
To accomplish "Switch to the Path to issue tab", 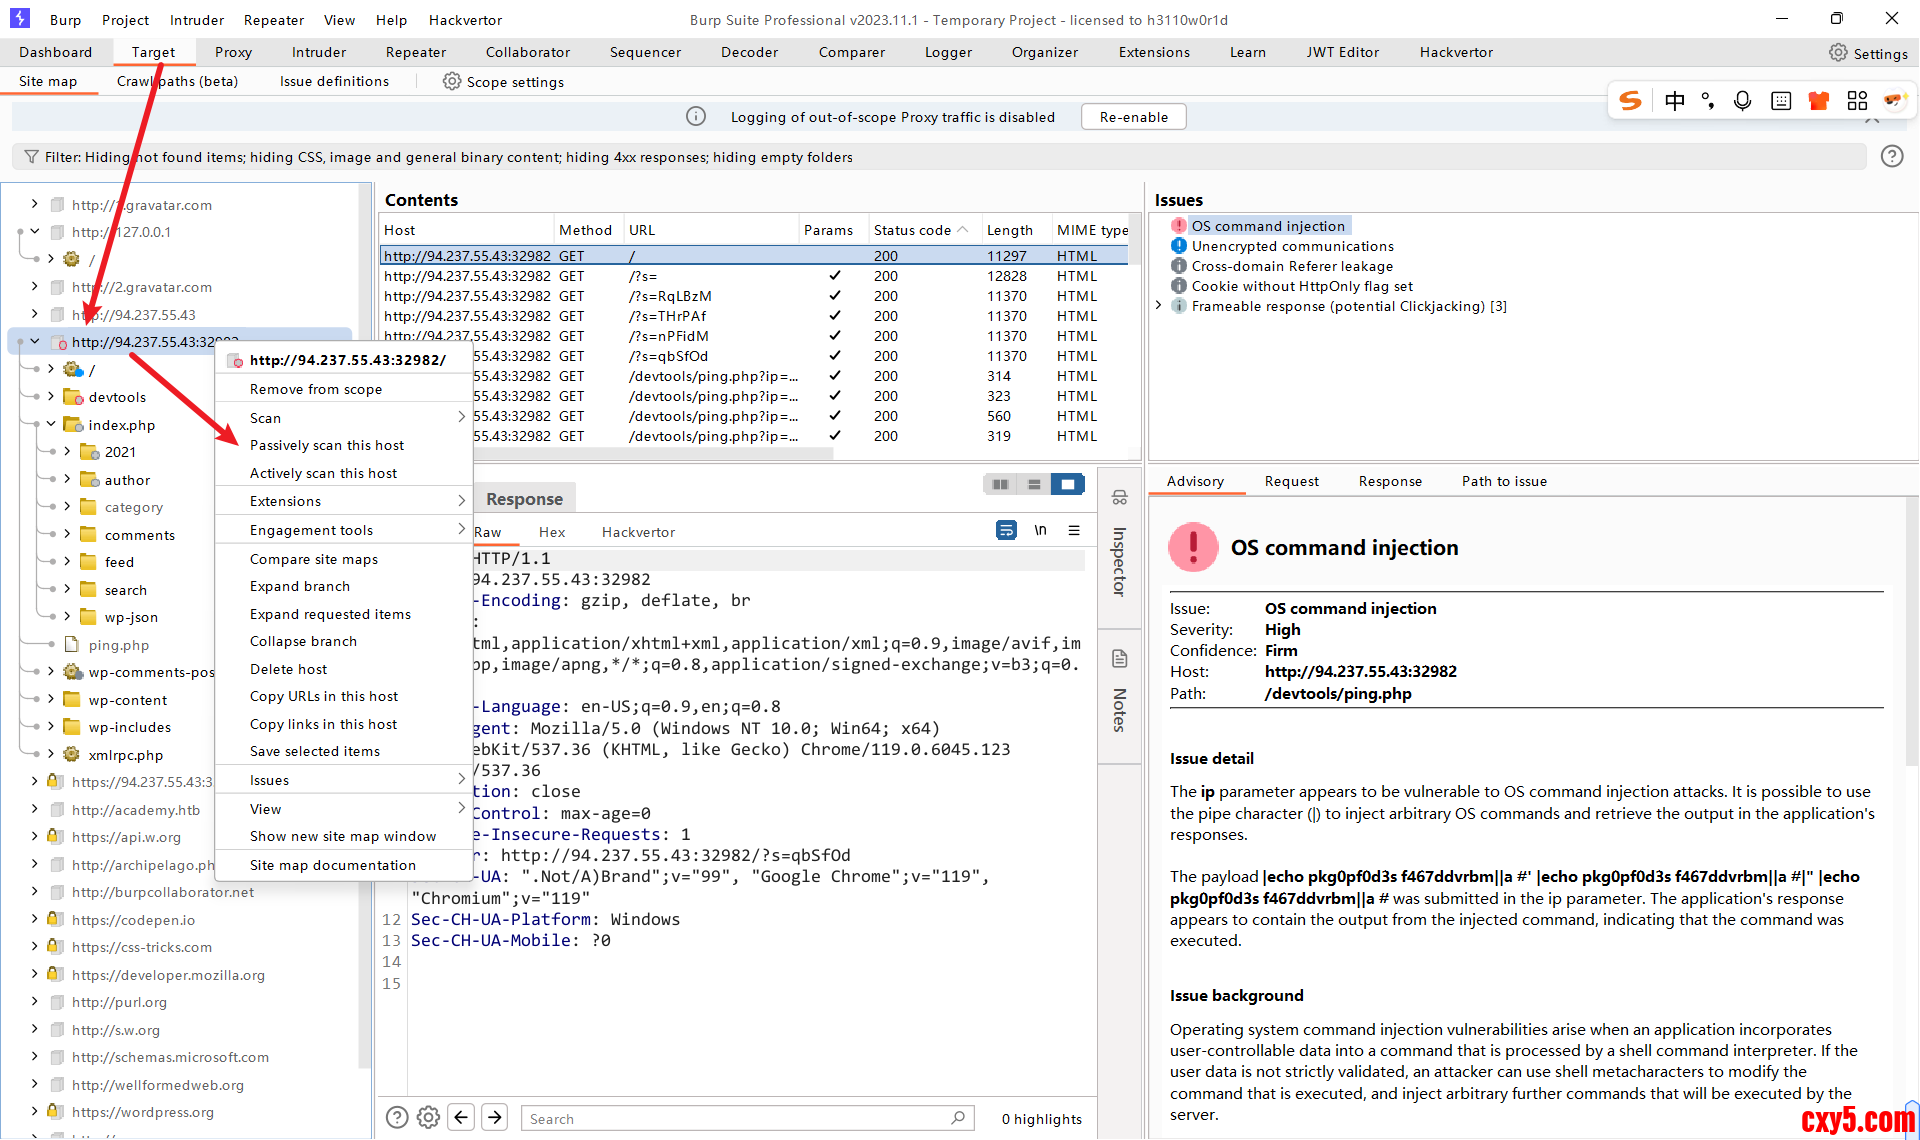I will 1504,481.
